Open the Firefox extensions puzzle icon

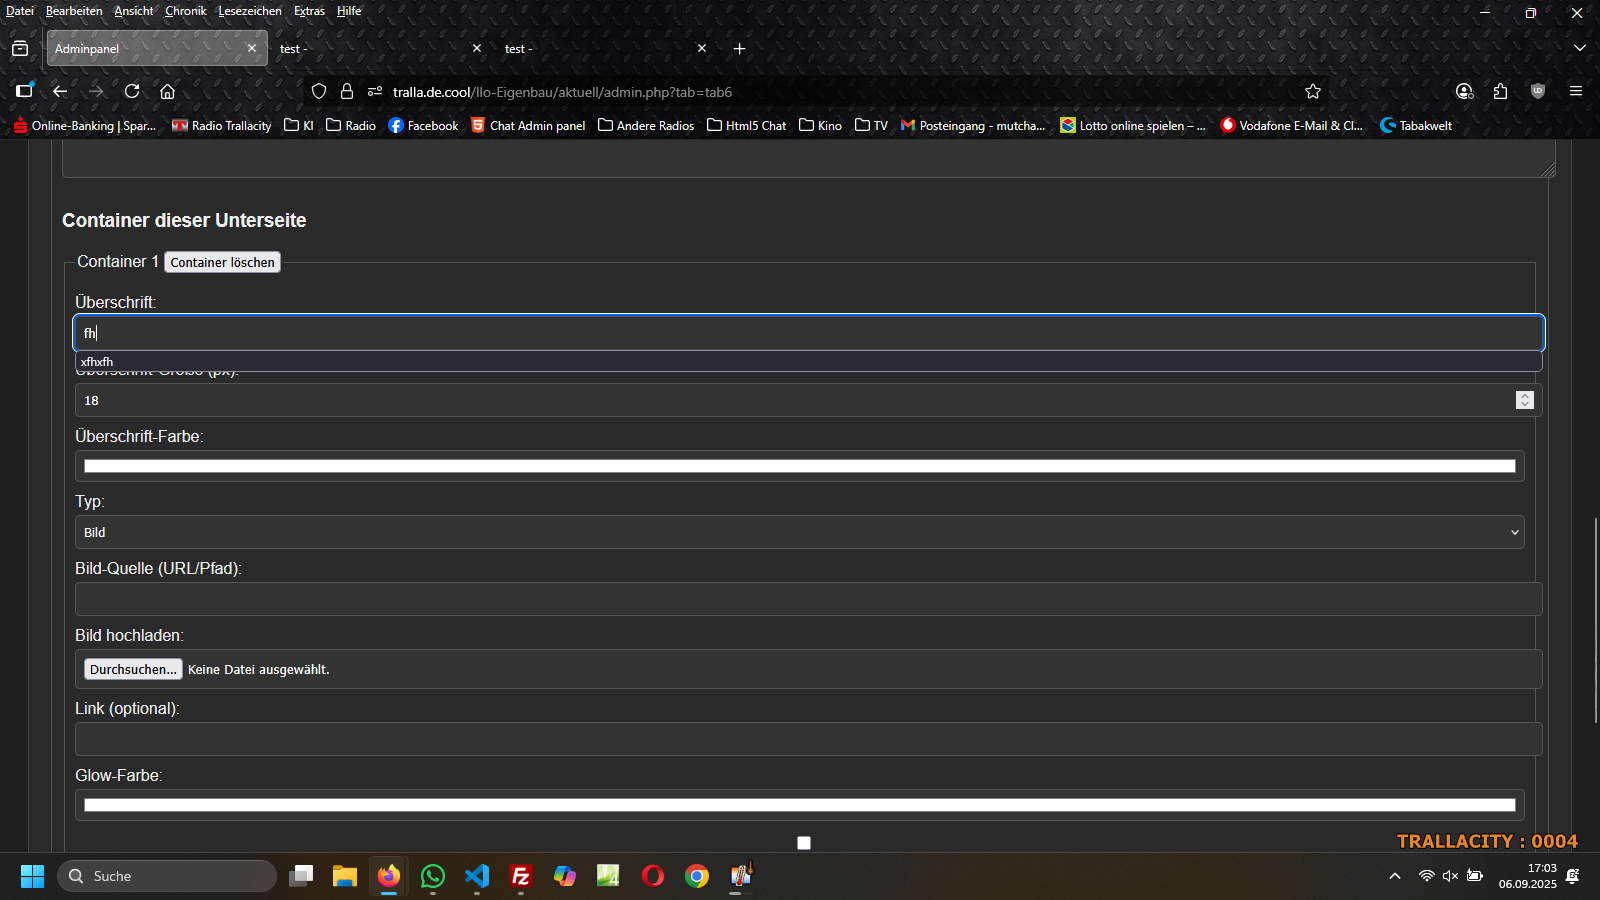tap(1500, 91)
